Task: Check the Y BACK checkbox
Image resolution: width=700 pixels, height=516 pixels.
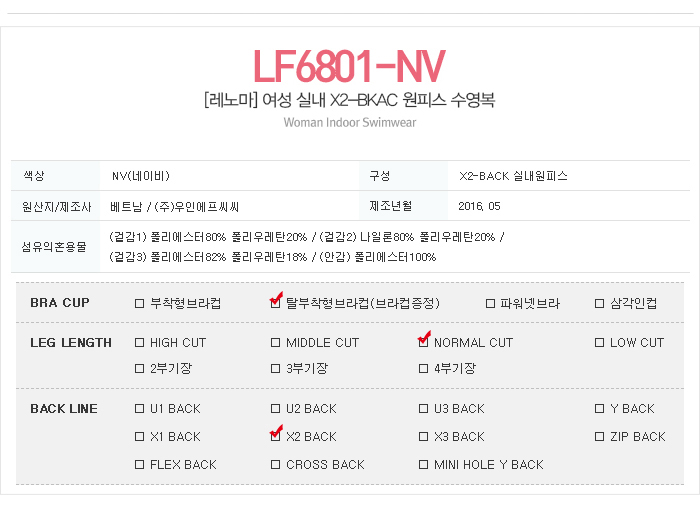Action: pos(600,409)
